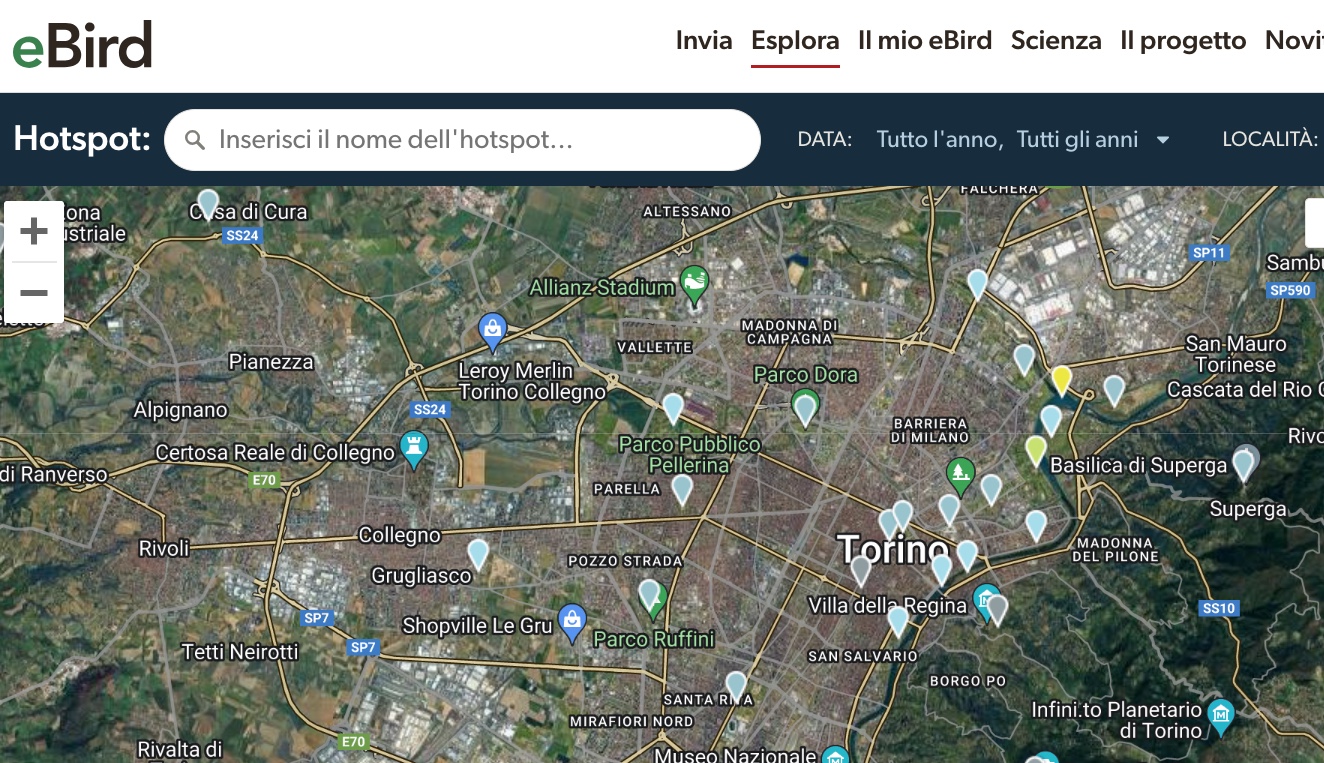Select hotspot marker above Parco Pubblico Pellerina
The image size is (1324, 763).
tap(673, 408)
